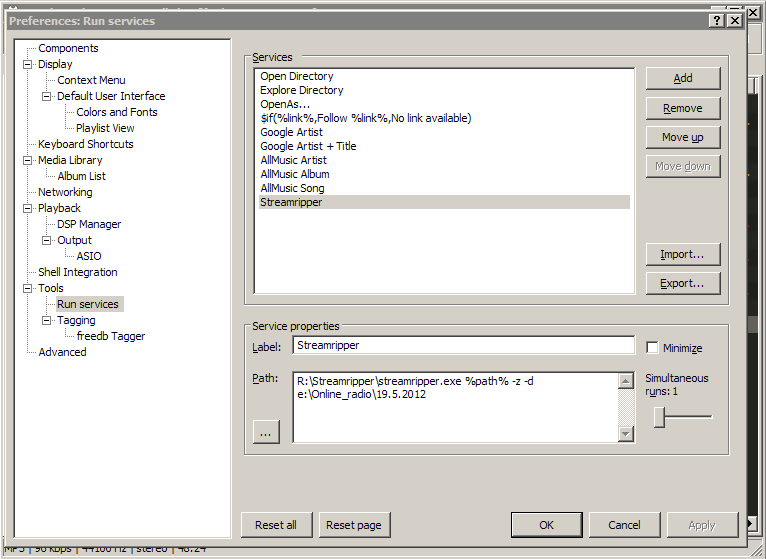766x559 pixels.
Task: Remove the selected Streamripper service
Action: pyautogui.click(x=683, y=108)
